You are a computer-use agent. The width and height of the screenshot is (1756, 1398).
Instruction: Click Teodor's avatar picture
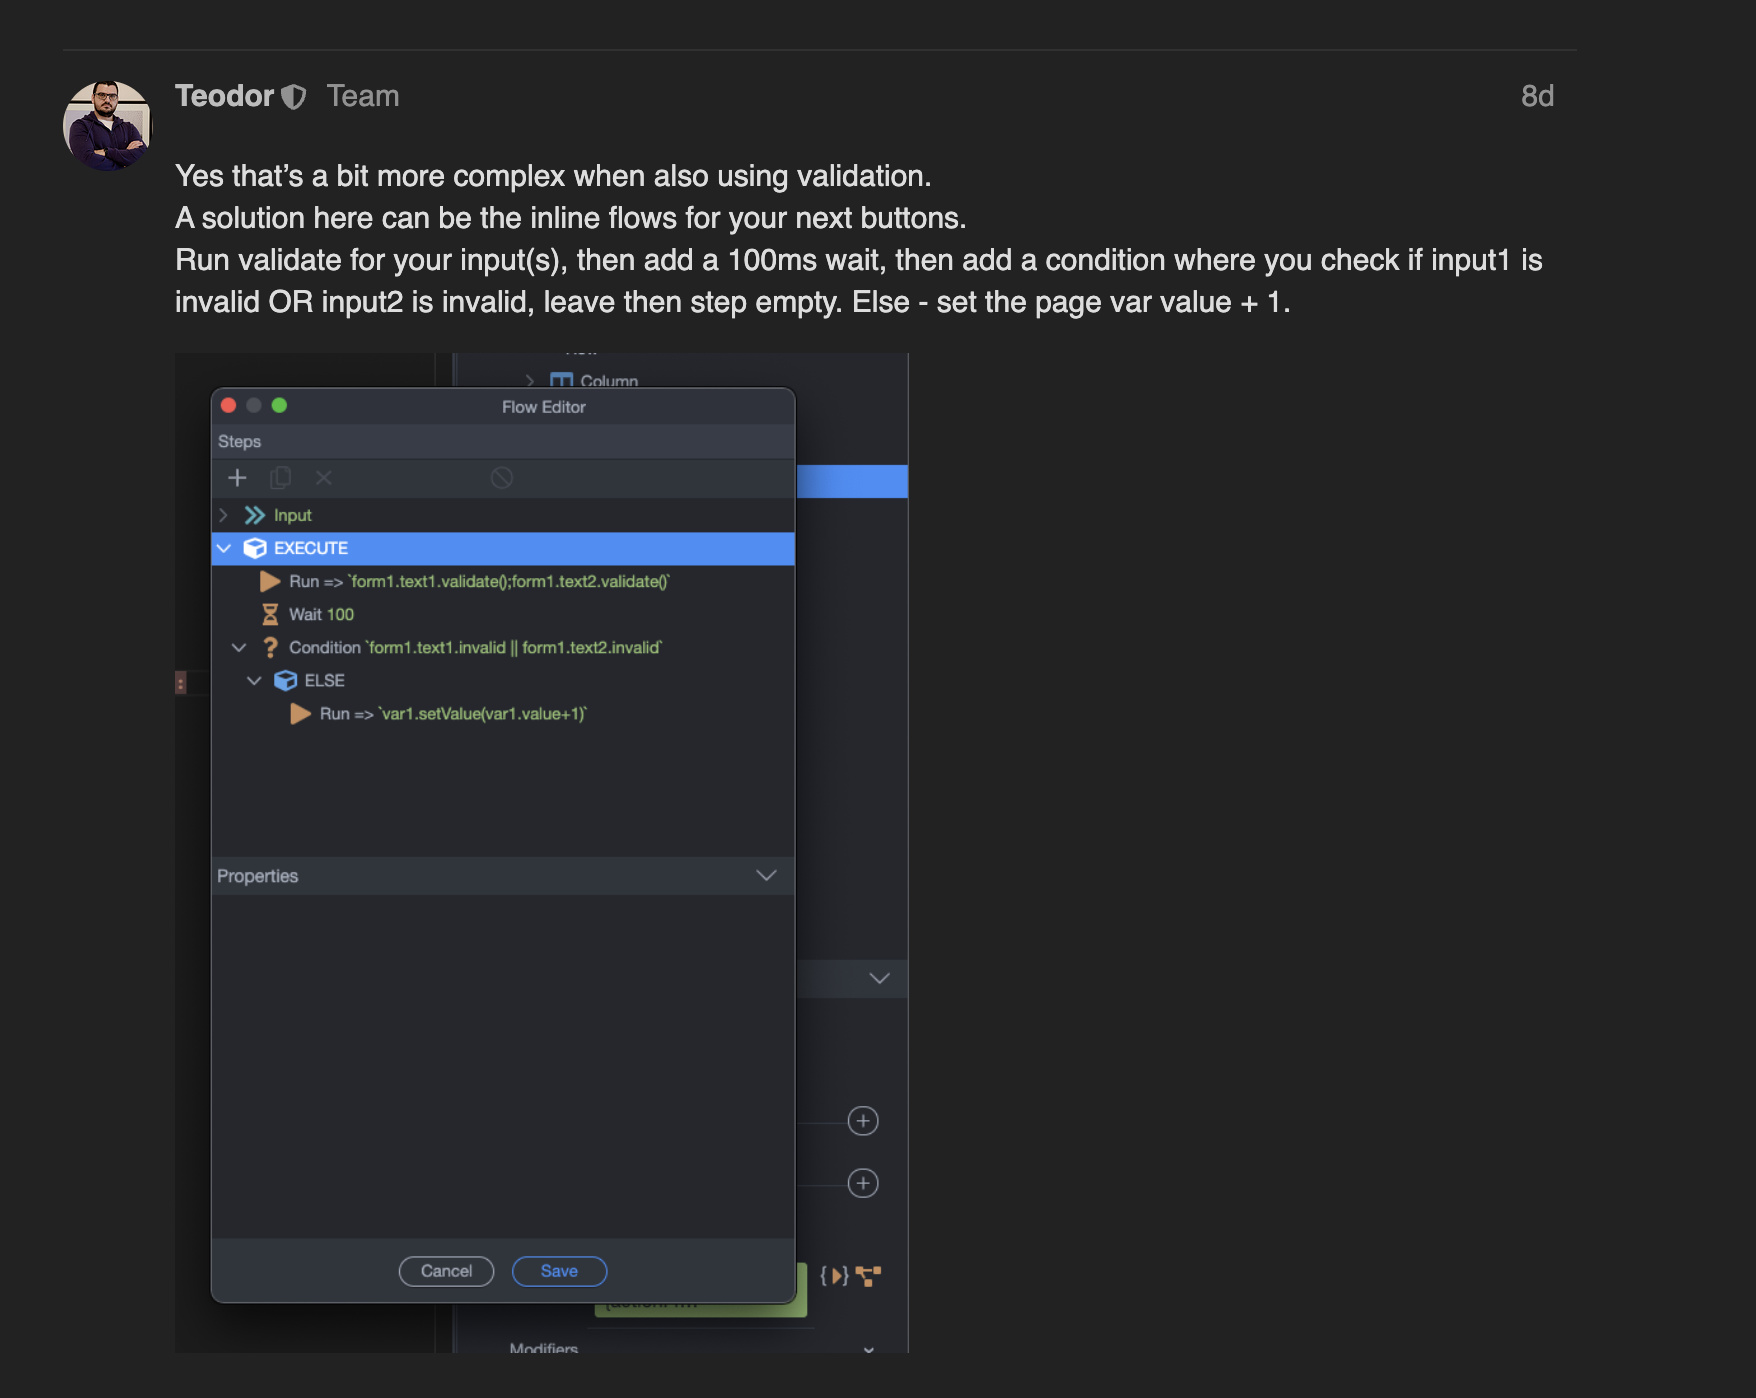107,126
